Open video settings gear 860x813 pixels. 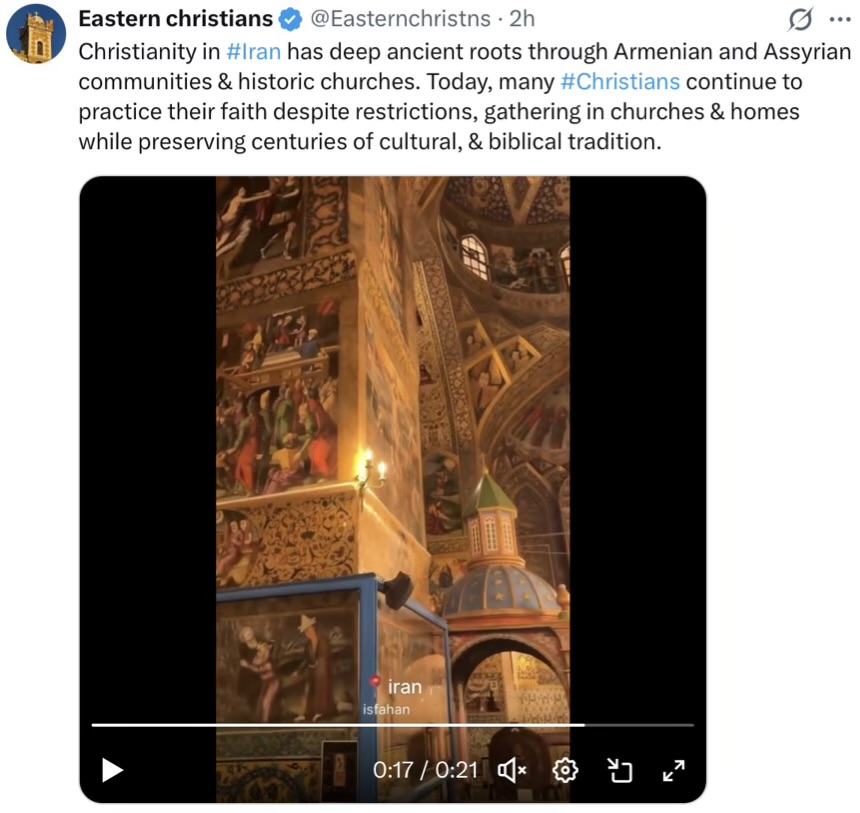click(565, 770)
